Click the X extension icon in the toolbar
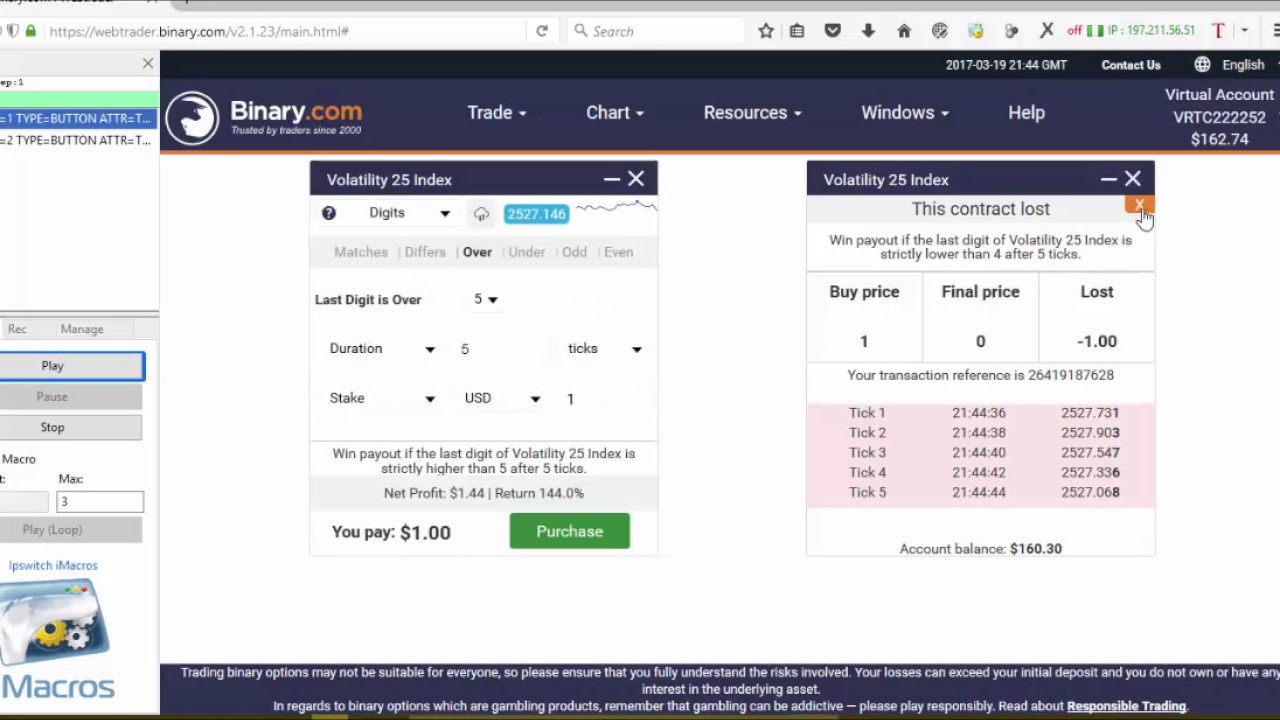The image size is (1280, 720). pyautogui.click(x=1047, y=31)
